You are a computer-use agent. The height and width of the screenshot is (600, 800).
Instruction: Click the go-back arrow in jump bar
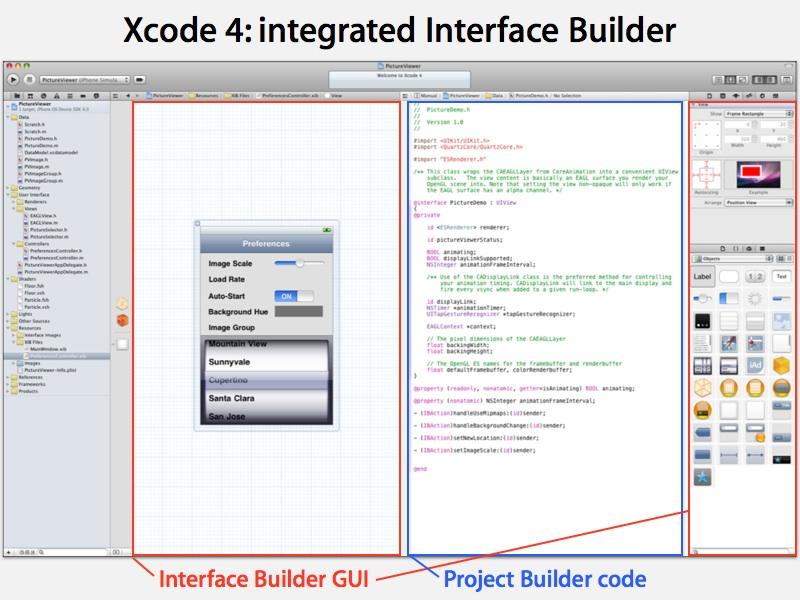[x=128, y=96]
